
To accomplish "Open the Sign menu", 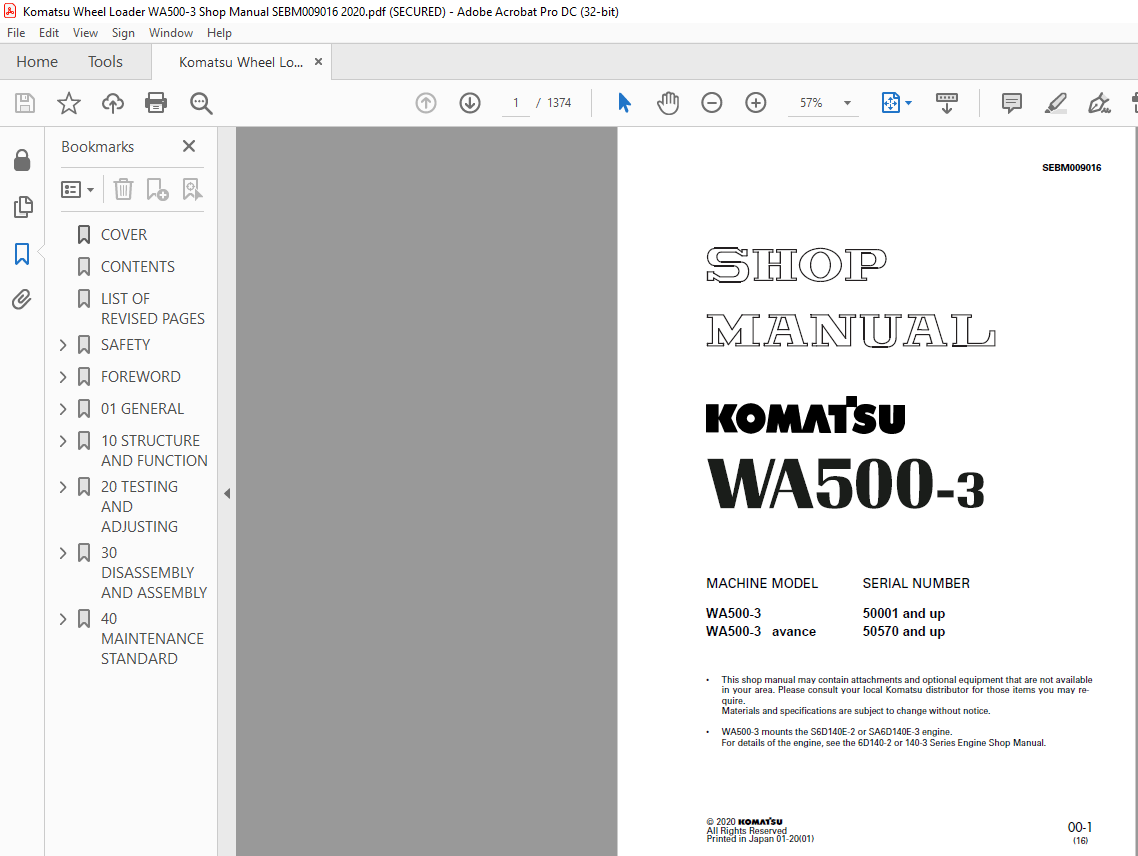I will click(x=123, y=33).
